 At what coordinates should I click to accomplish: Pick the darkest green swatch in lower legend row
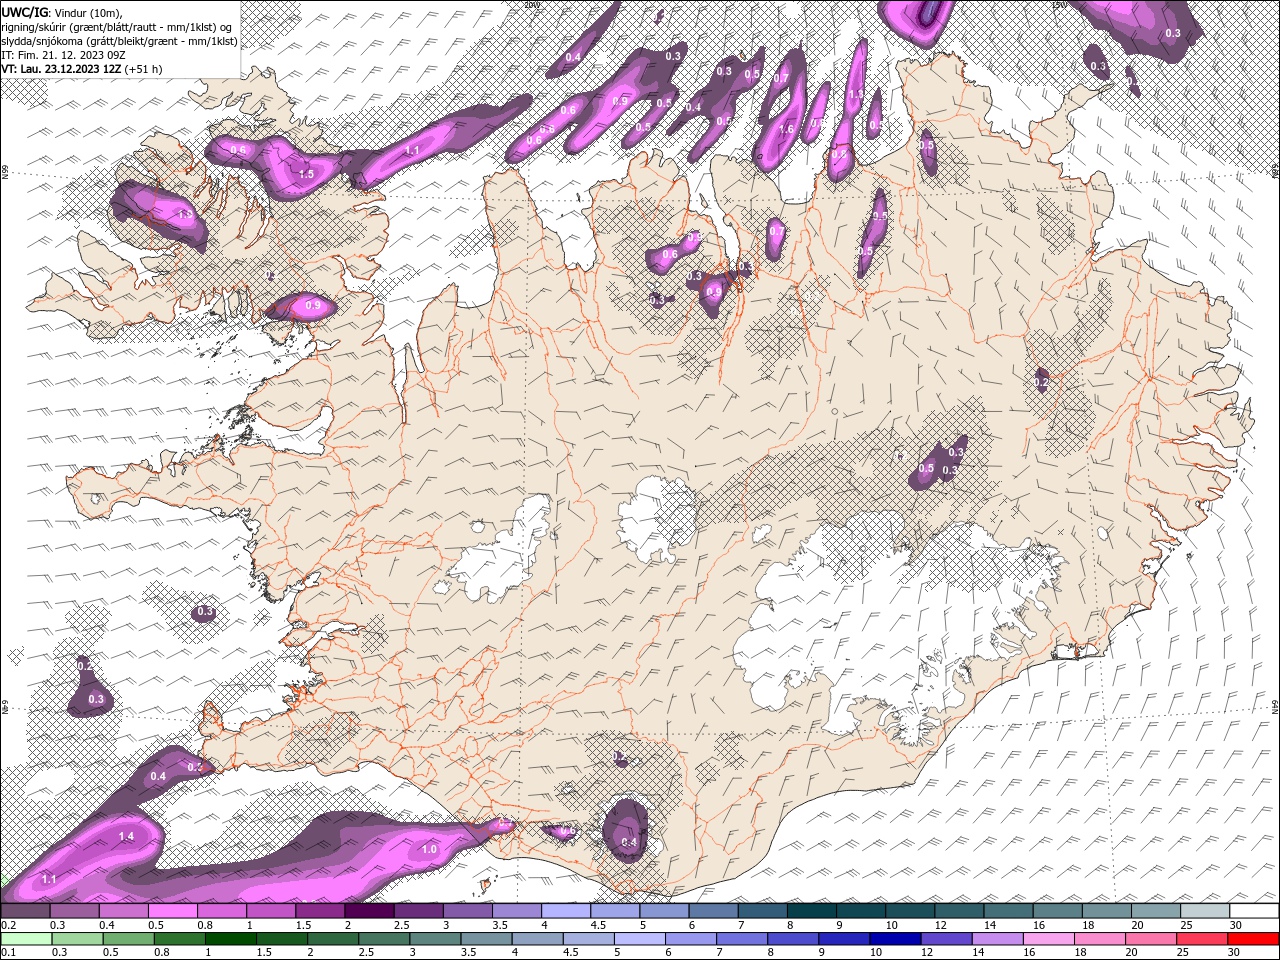230,939
